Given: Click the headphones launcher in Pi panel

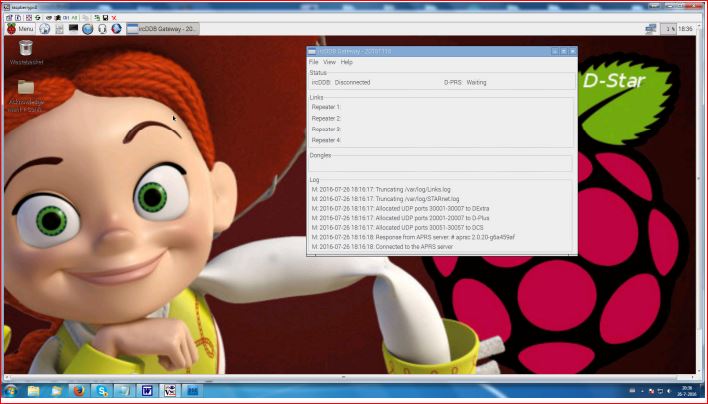Looking at the screenshot, I should [102, 29].
